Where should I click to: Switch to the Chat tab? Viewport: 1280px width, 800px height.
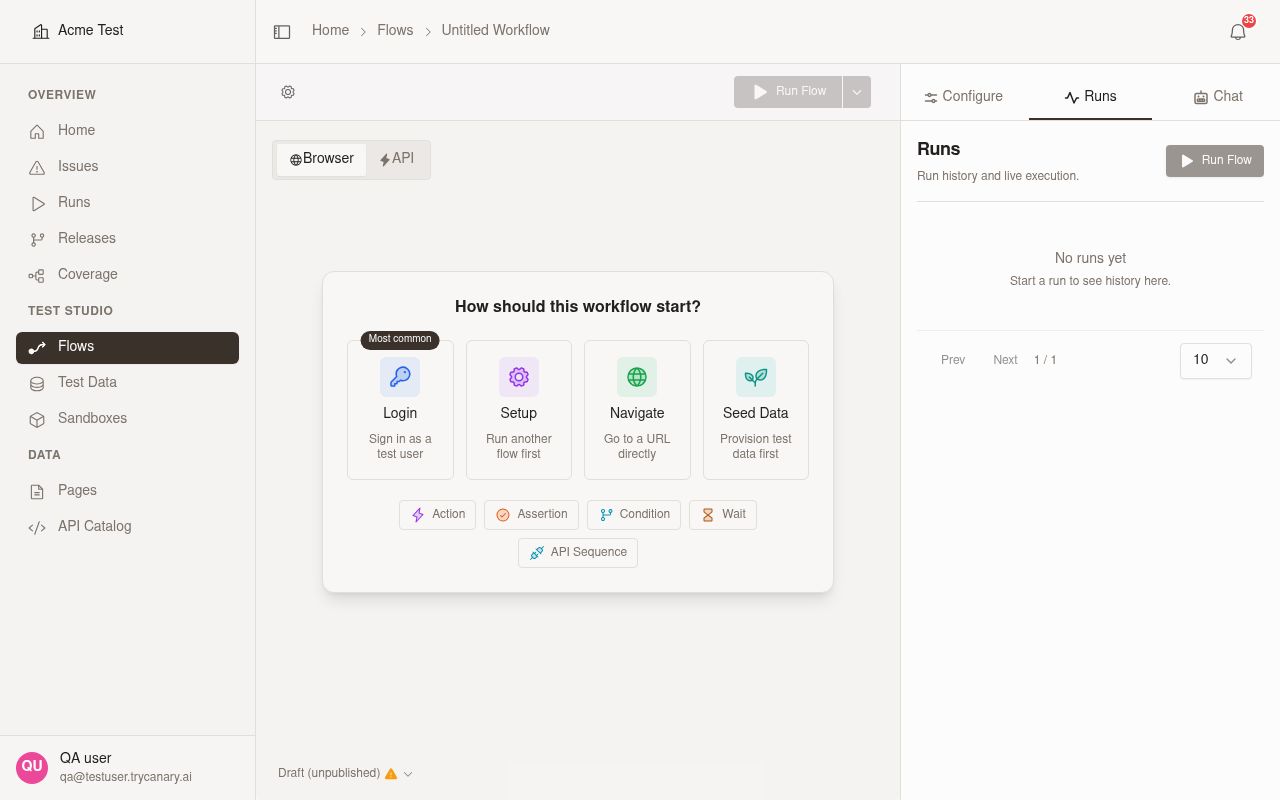coord(1218,96)
